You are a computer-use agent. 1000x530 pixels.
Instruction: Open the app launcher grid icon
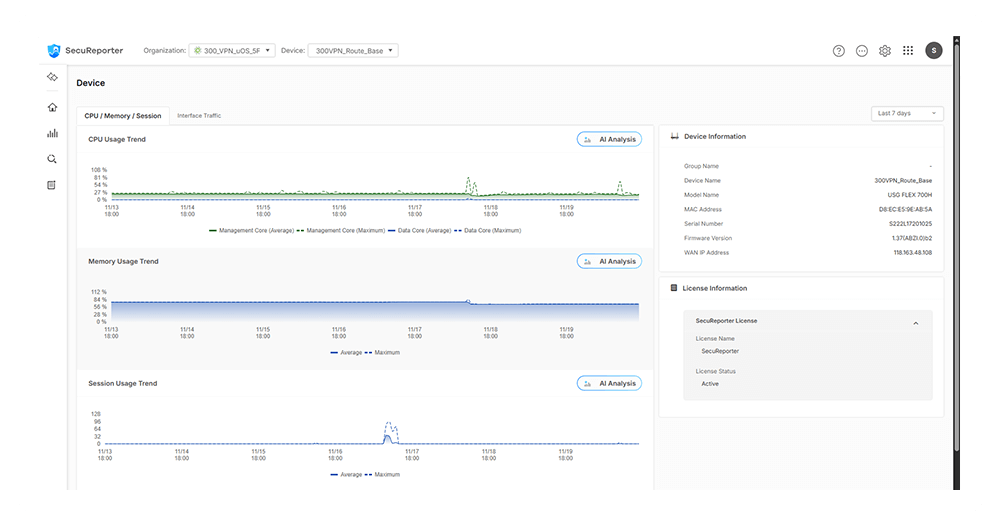(908, 51)
